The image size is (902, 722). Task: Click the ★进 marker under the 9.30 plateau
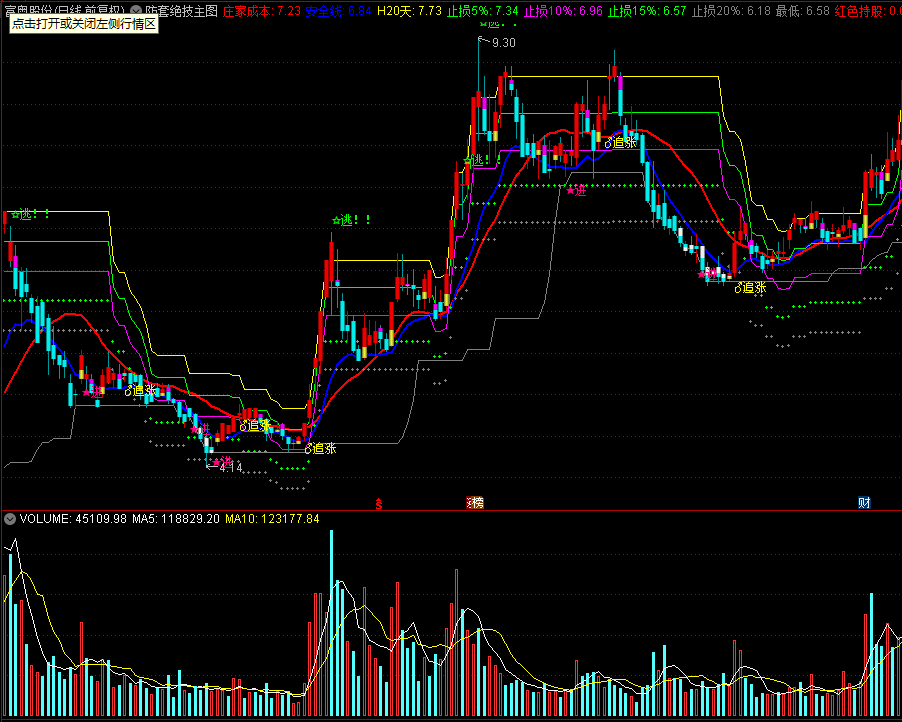tap(576, 190)
